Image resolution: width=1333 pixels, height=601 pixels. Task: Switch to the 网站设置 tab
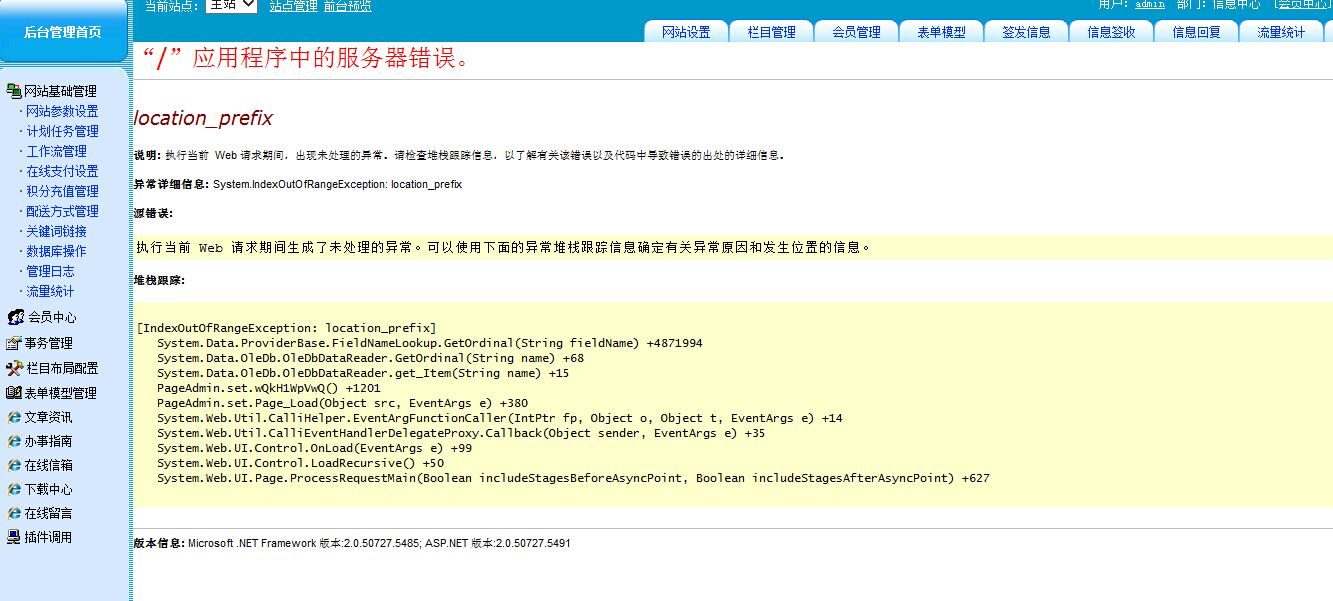(x=686, y=32)
